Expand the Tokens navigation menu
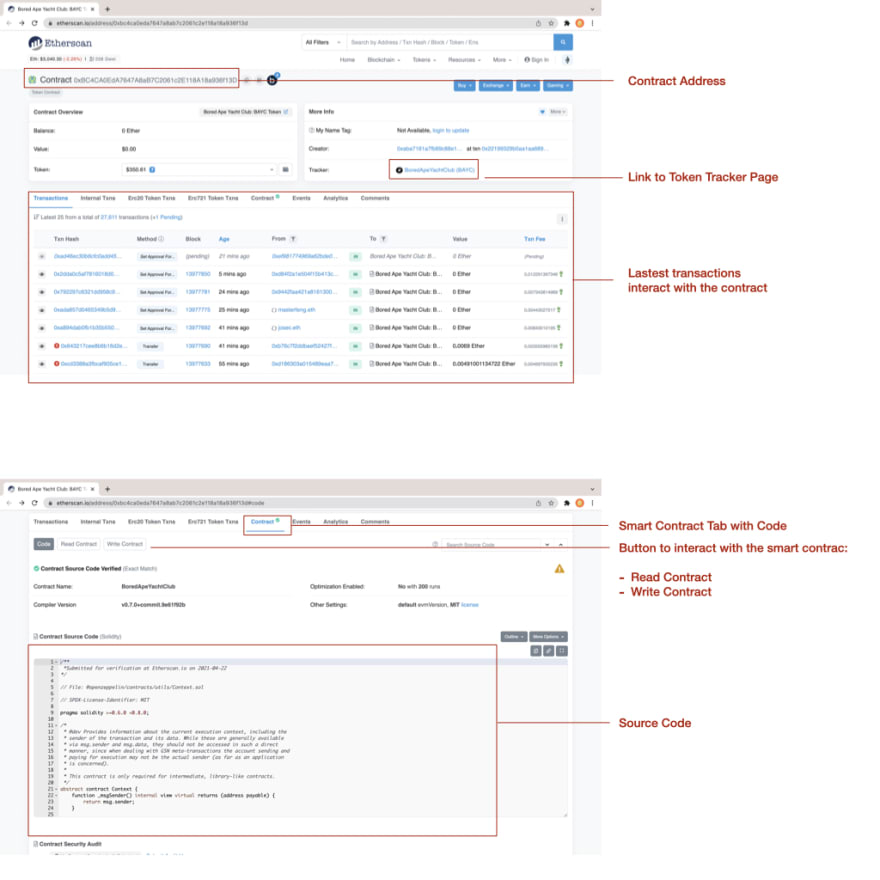 (x=424, y=60)
